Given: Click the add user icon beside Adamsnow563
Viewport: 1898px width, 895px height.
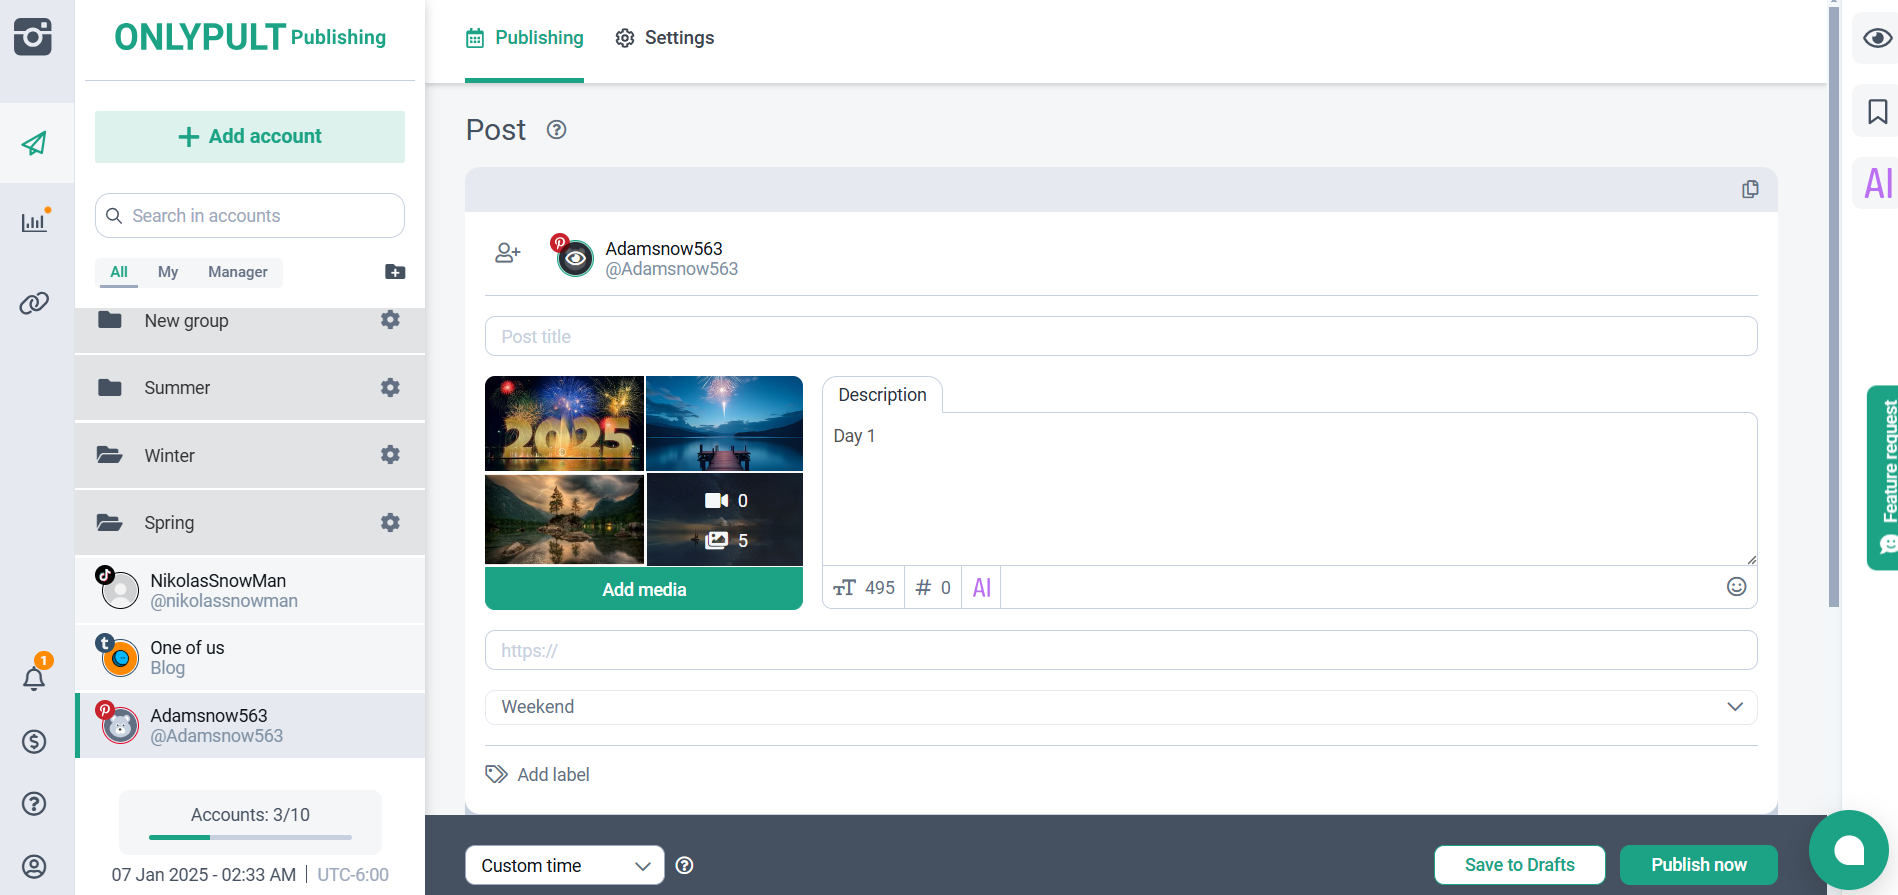Looking at the screenshot, I should point(508,254).
